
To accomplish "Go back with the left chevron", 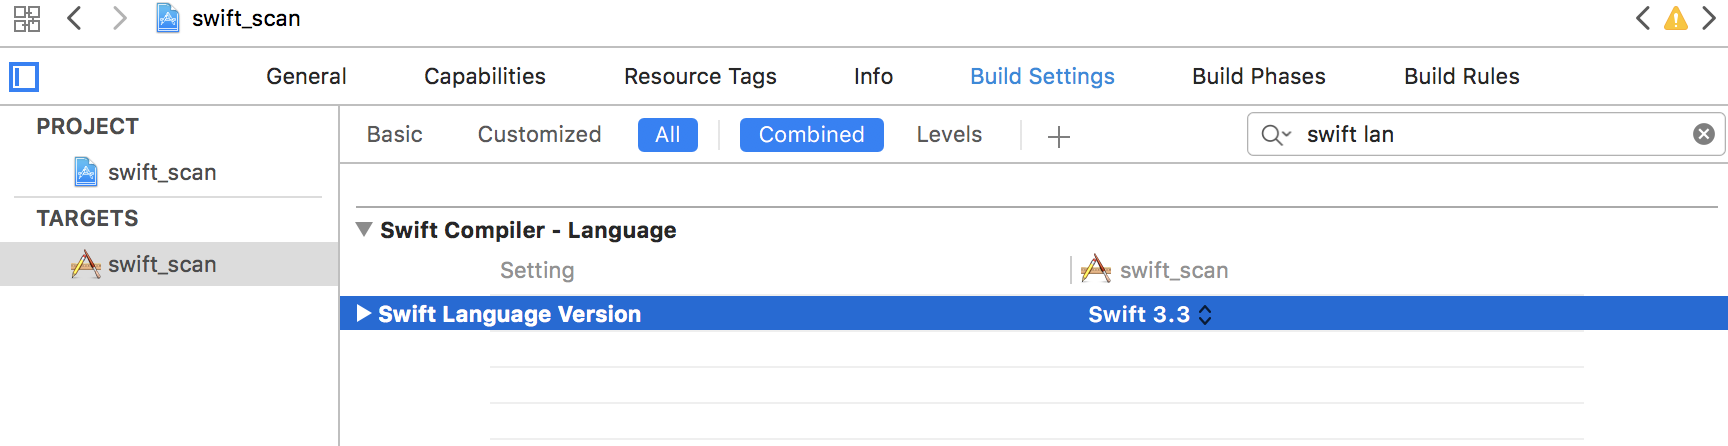I will 74,18.
